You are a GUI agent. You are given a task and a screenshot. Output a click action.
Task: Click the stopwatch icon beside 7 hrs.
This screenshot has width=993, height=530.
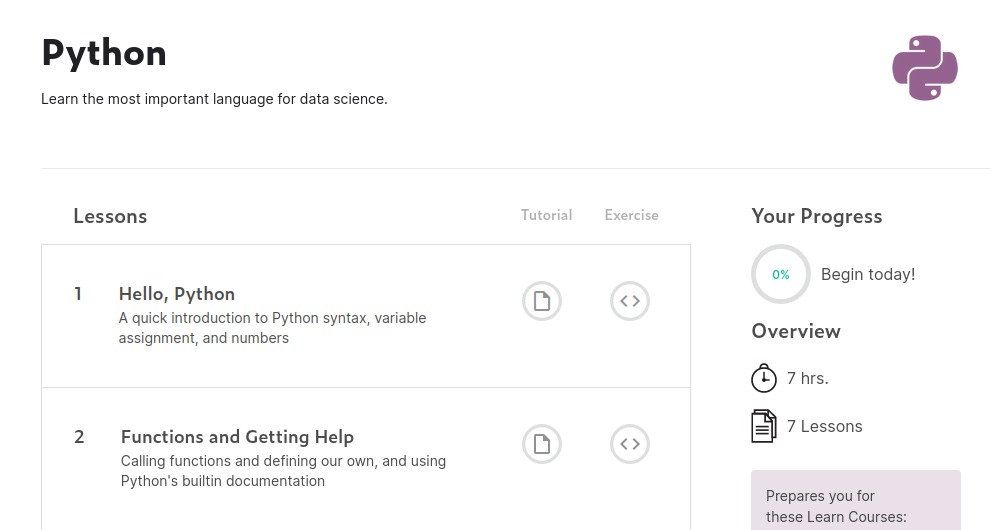click(764, 378)
